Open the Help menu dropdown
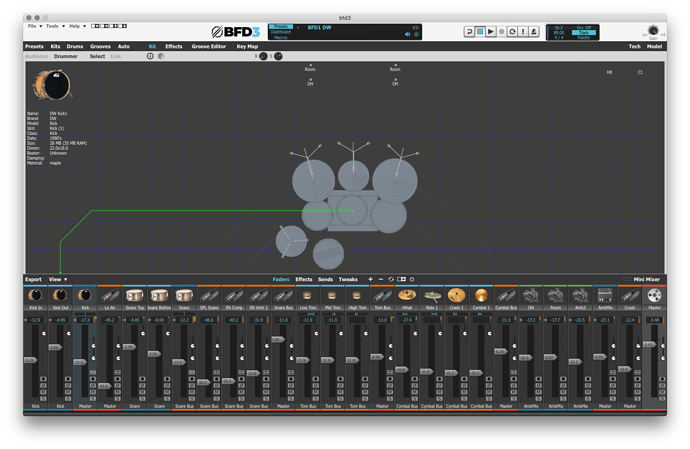Screen dimensions: 690x449 pyautogui.click(x=77, y=26)
